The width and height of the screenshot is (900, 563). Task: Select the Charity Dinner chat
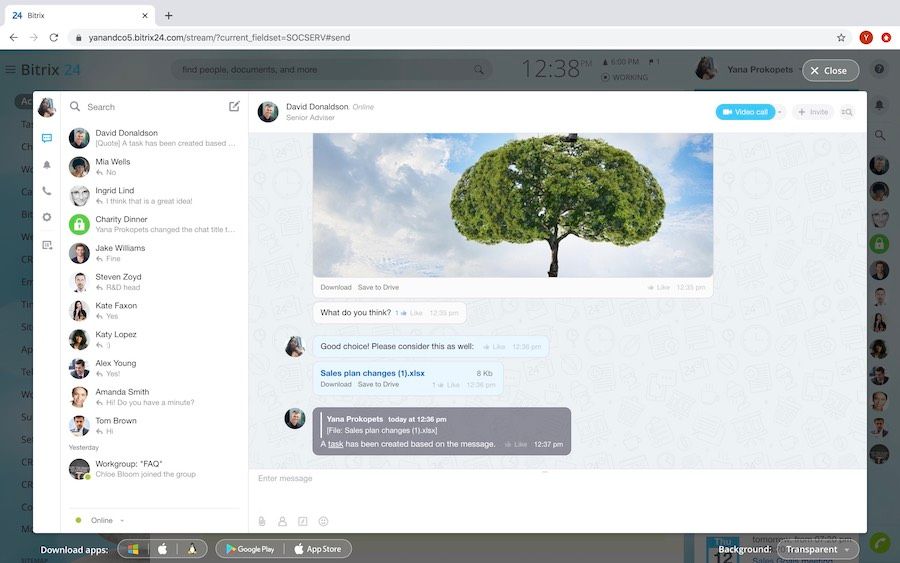150,224
